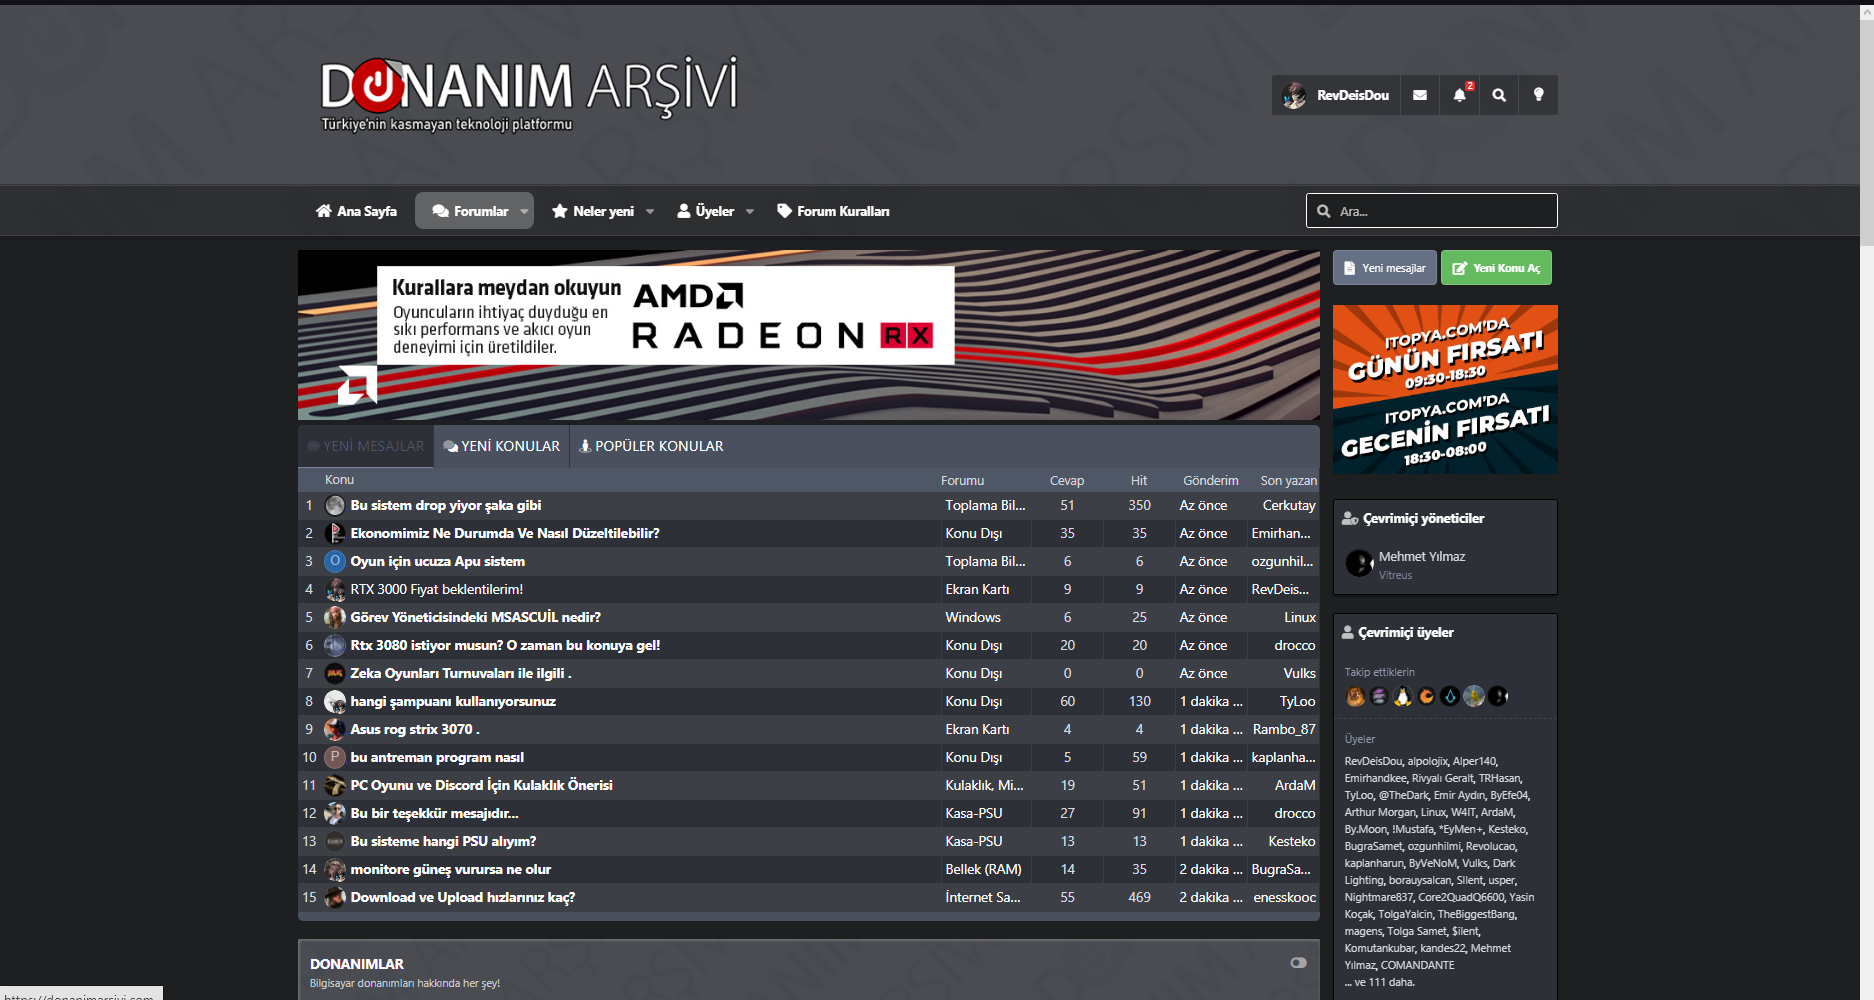Open topic 'Asus rog strix 3070'
The image size is (1874, 1000).
coord(415,729)
